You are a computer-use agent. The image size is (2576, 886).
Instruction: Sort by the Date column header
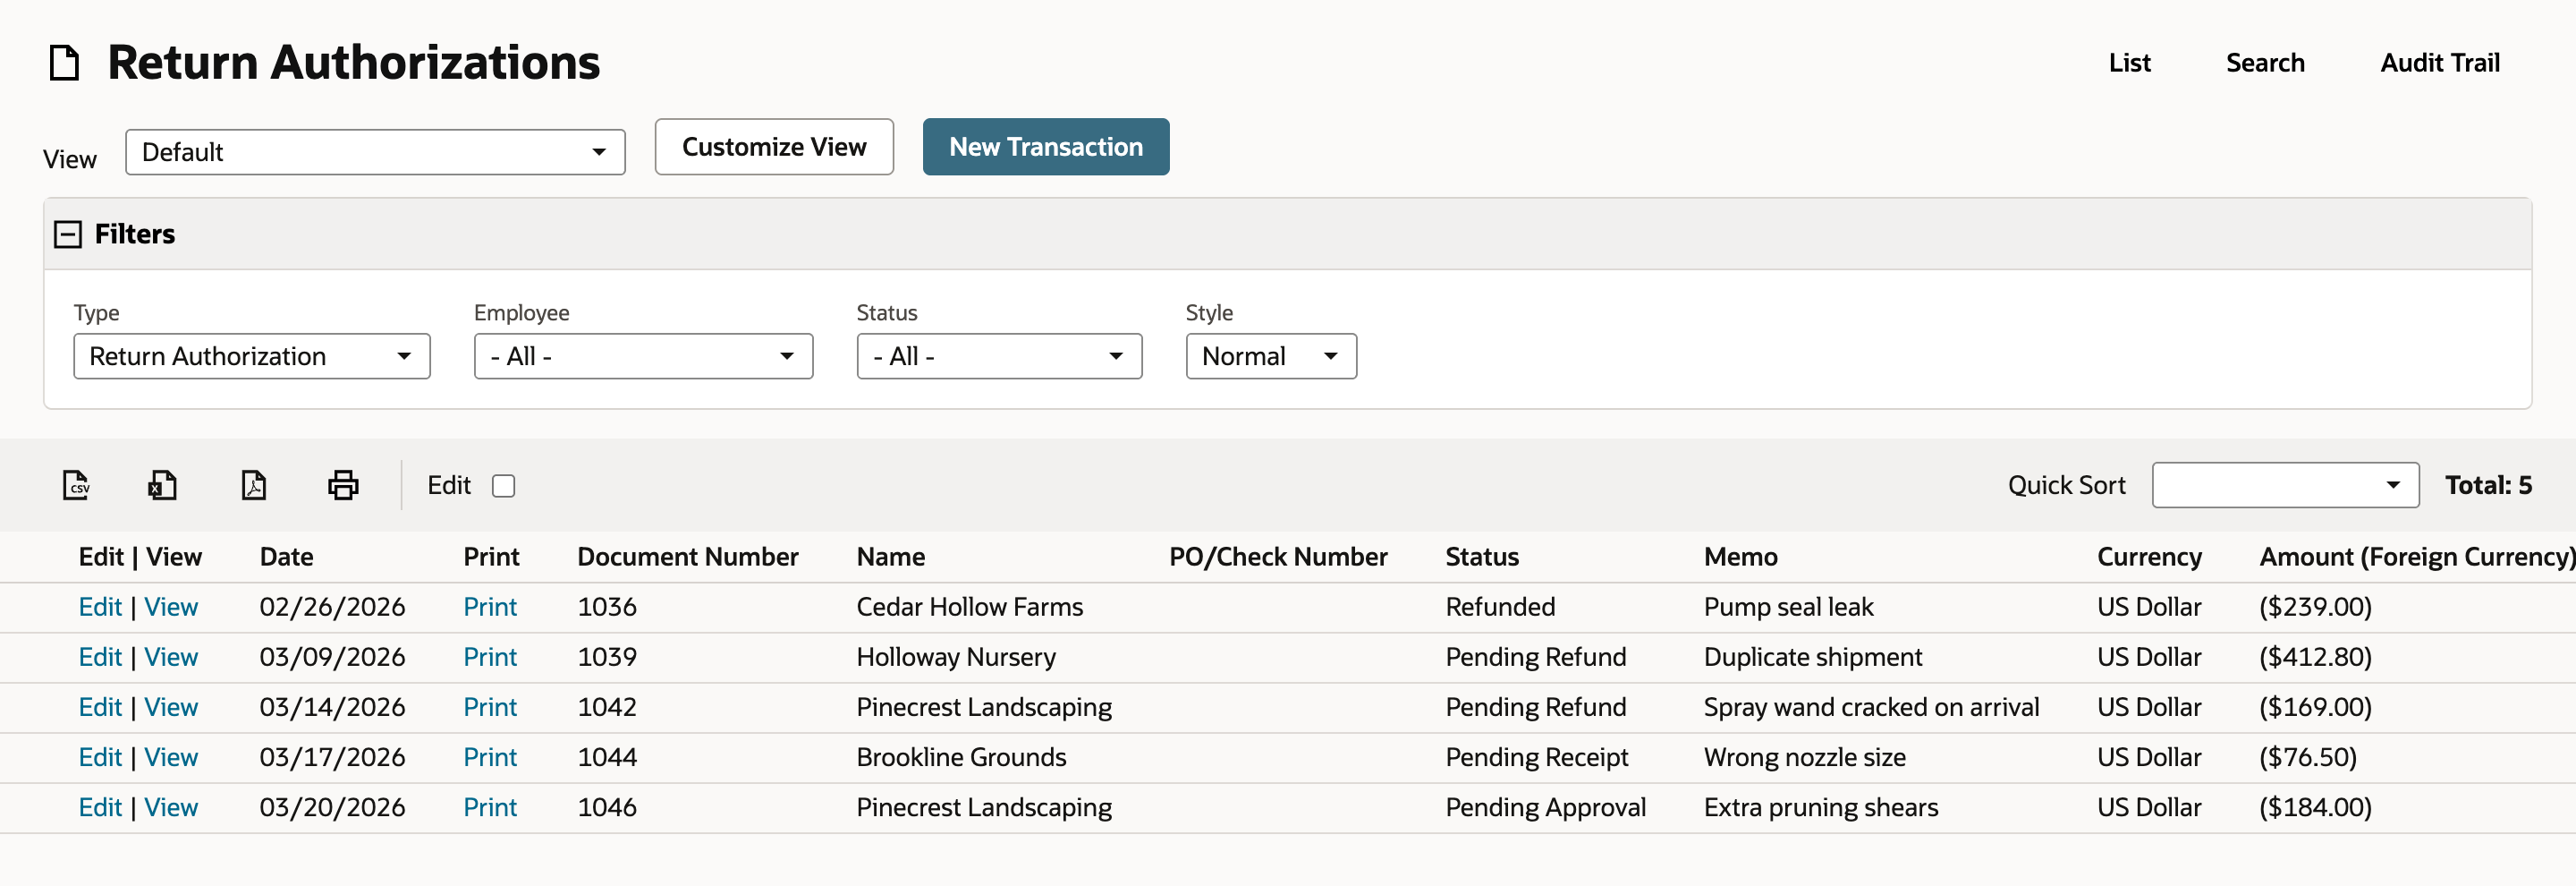click(x=286, y=557)
